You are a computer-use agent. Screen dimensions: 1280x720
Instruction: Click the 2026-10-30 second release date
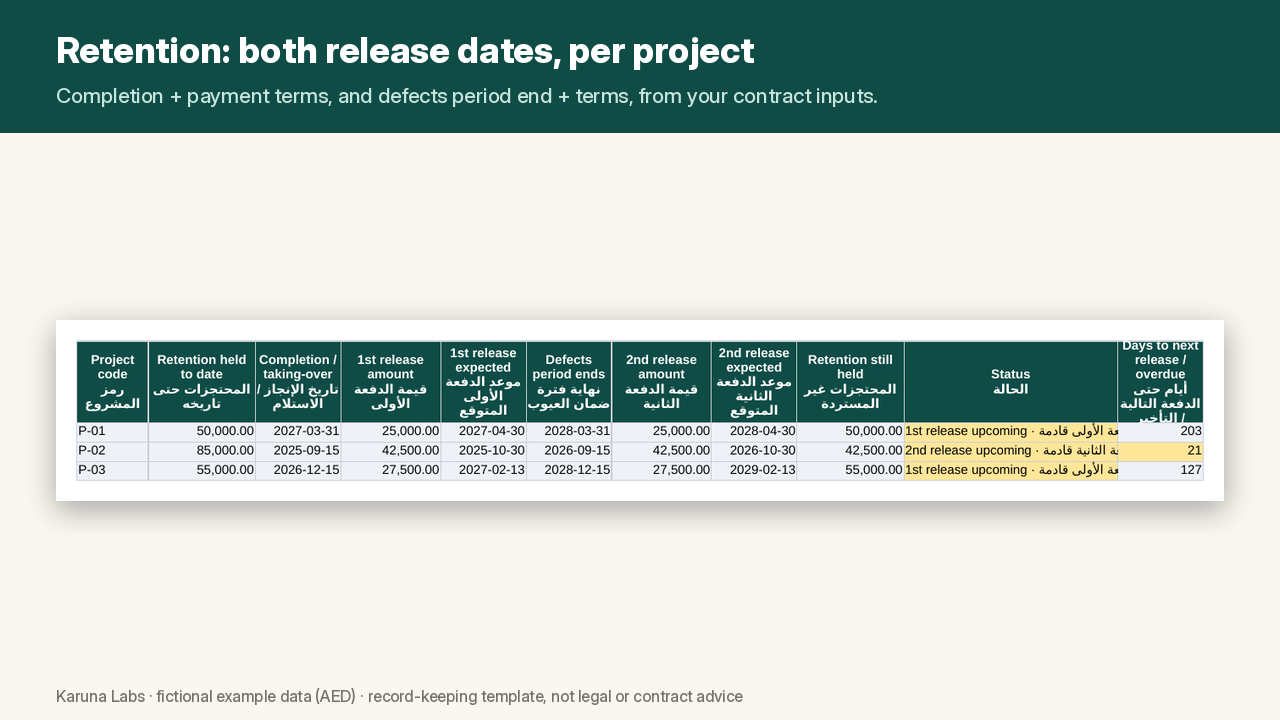[754, 451]
